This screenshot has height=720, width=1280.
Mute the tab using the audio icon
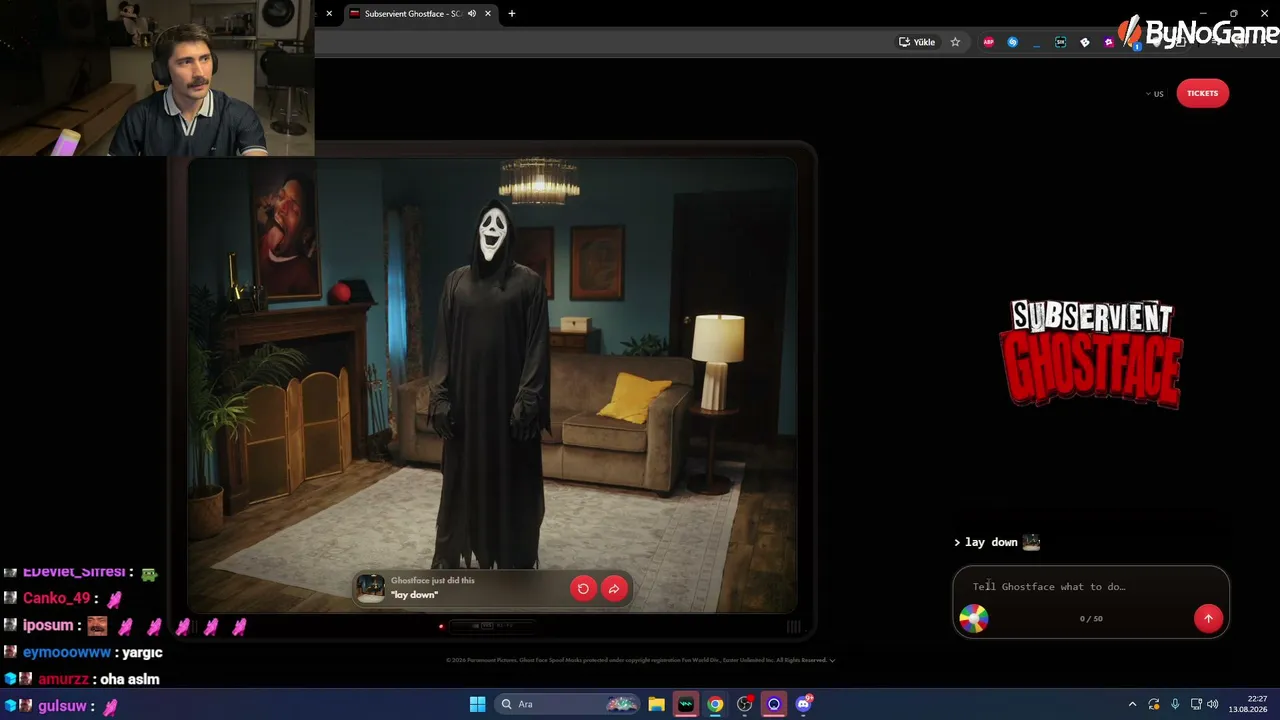coord(472,14)
